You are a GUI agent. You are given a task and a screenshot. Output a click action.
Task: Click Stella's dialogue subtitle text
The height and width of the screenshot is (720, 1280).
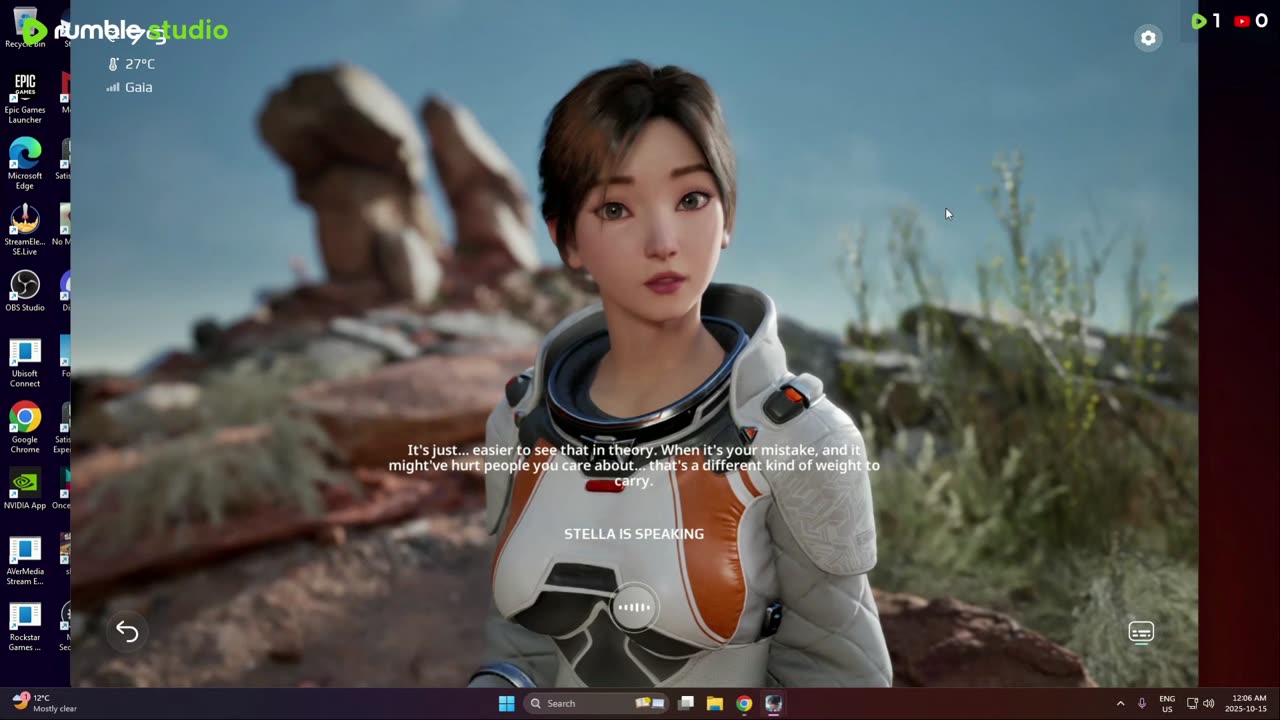tap(634, 465)
